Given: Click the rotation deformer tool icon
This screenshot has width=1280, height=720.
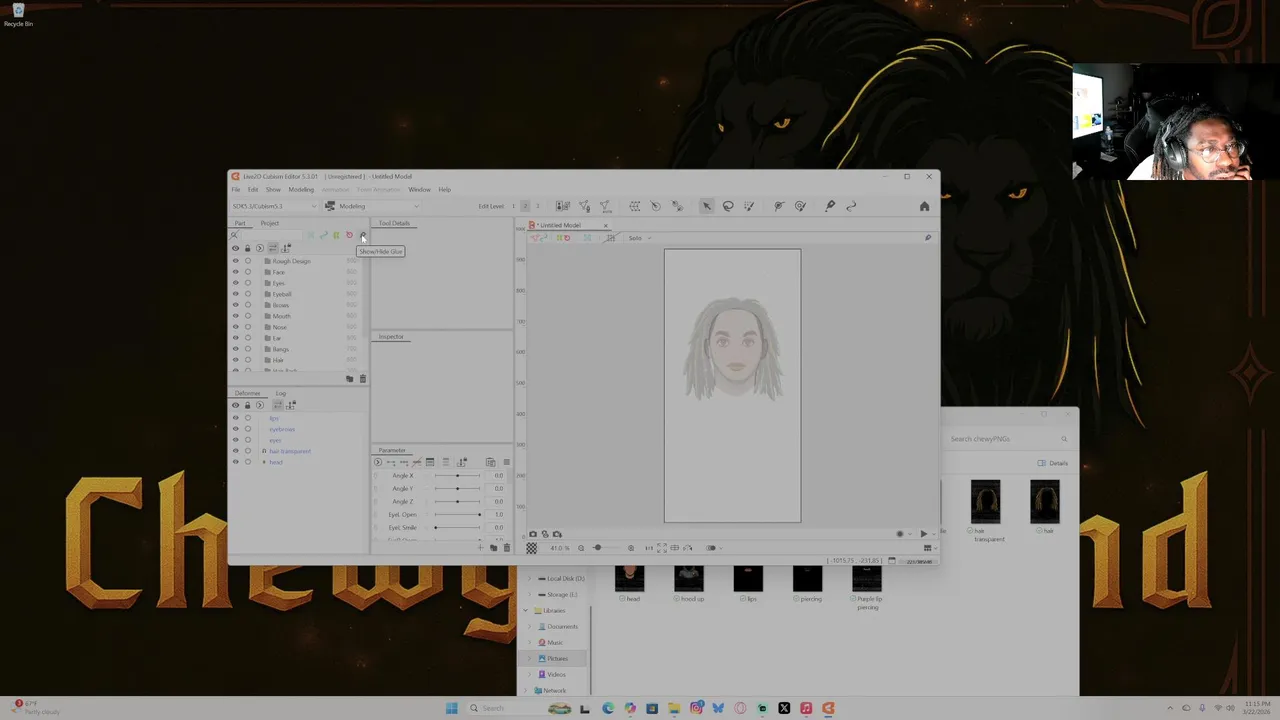Looking at the screenshot, I should point(655,206).
